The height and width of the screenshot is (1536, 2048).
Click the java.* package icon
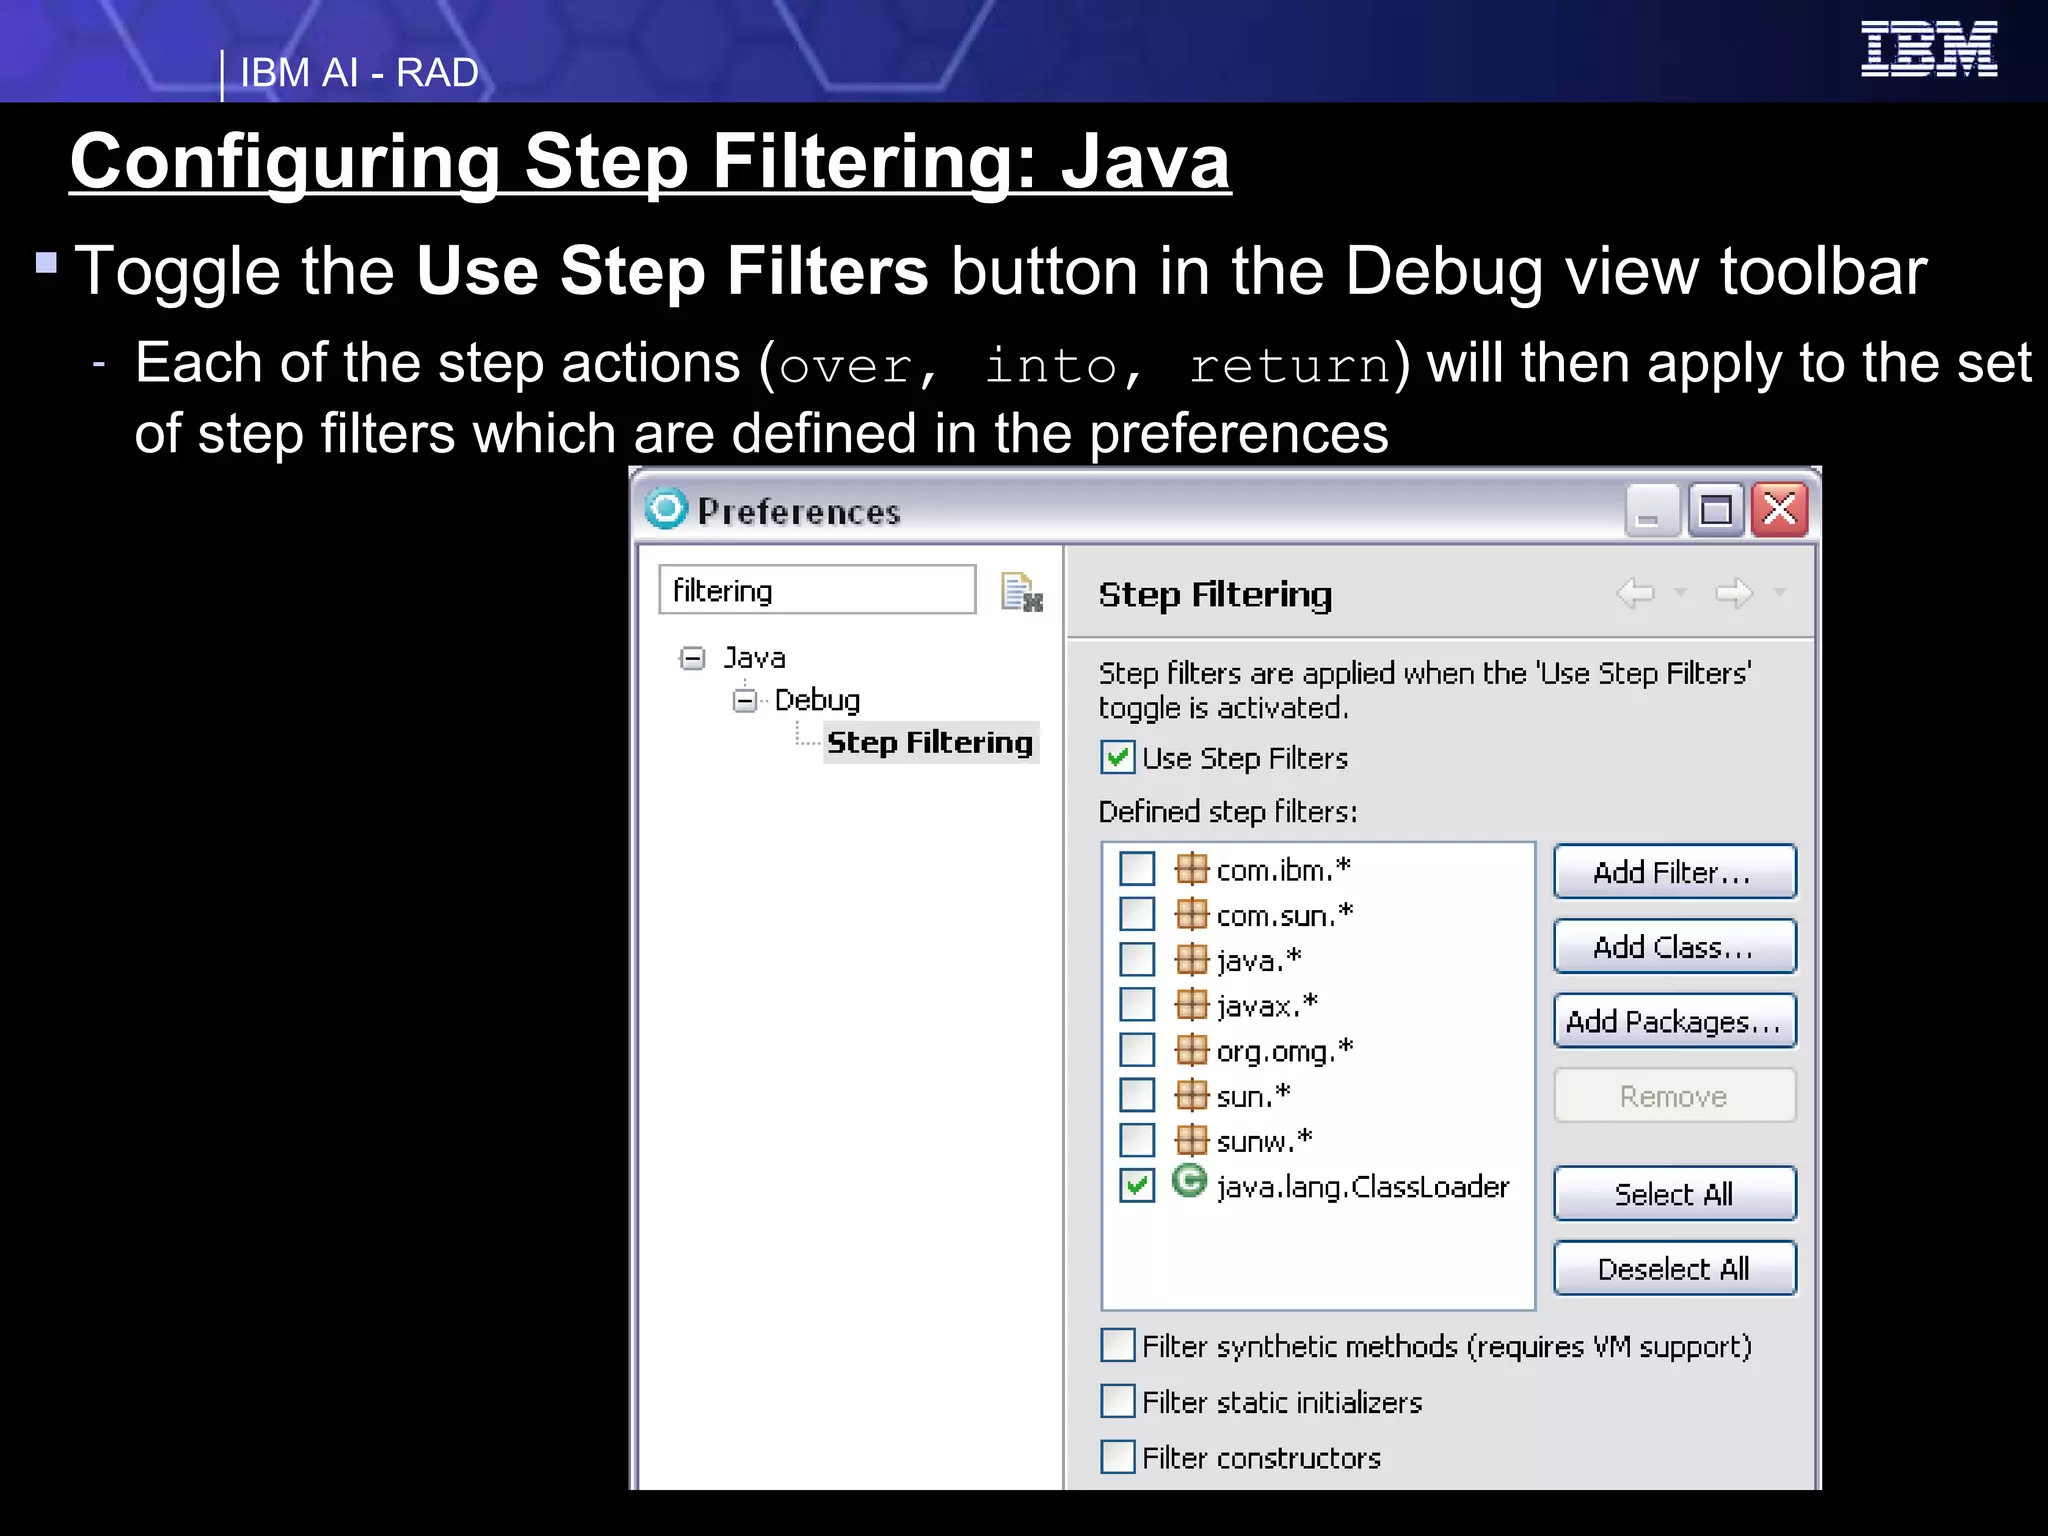point(1191,958)
